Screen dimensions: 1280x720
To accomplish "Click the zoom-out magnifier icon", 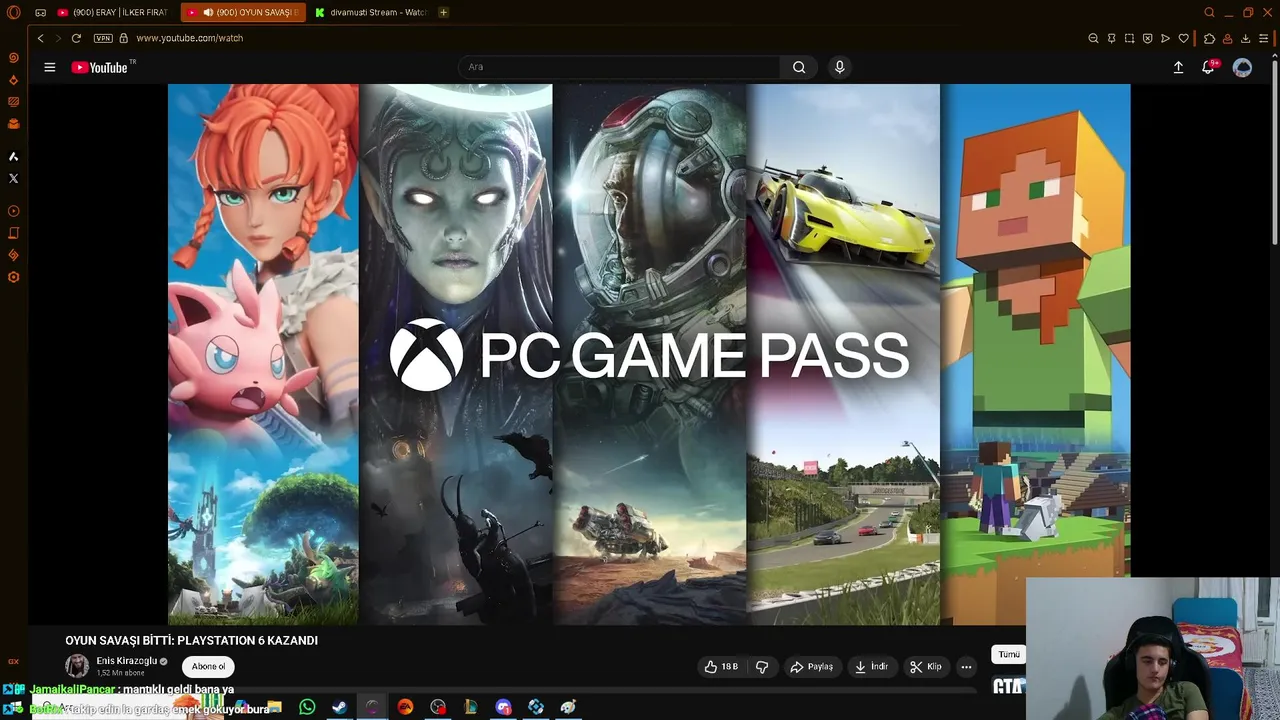I will (1093, 38).
